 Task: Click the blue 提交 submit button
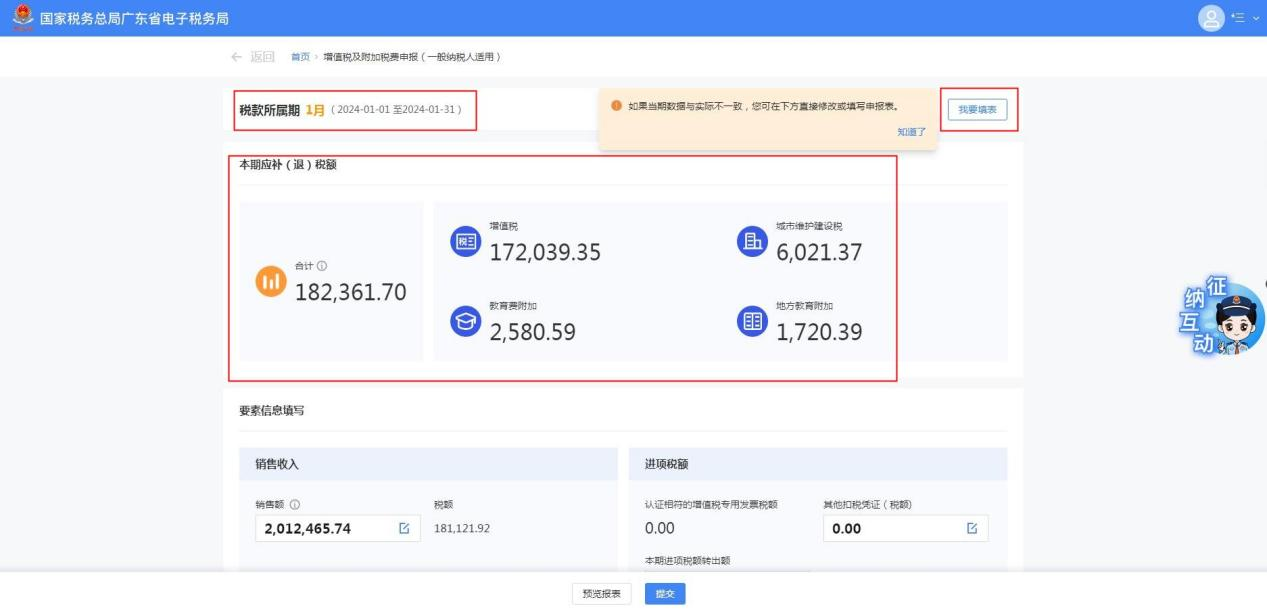[x=664, y=594]
